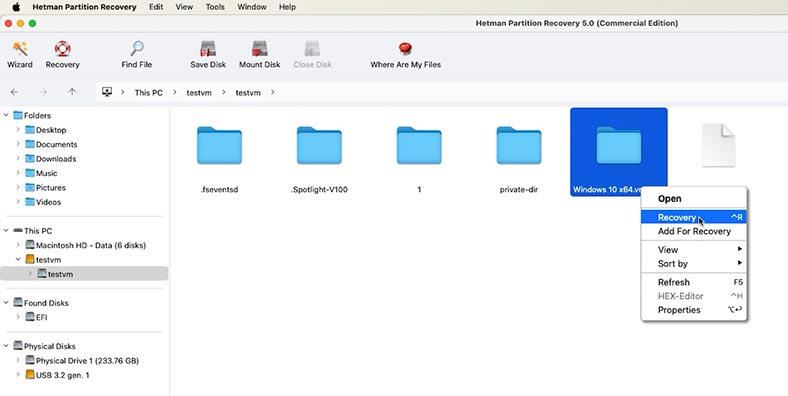Select Macintosh HD - Data (6 disks)
This screenshot has width=788, height=396.
pos(90,245)
